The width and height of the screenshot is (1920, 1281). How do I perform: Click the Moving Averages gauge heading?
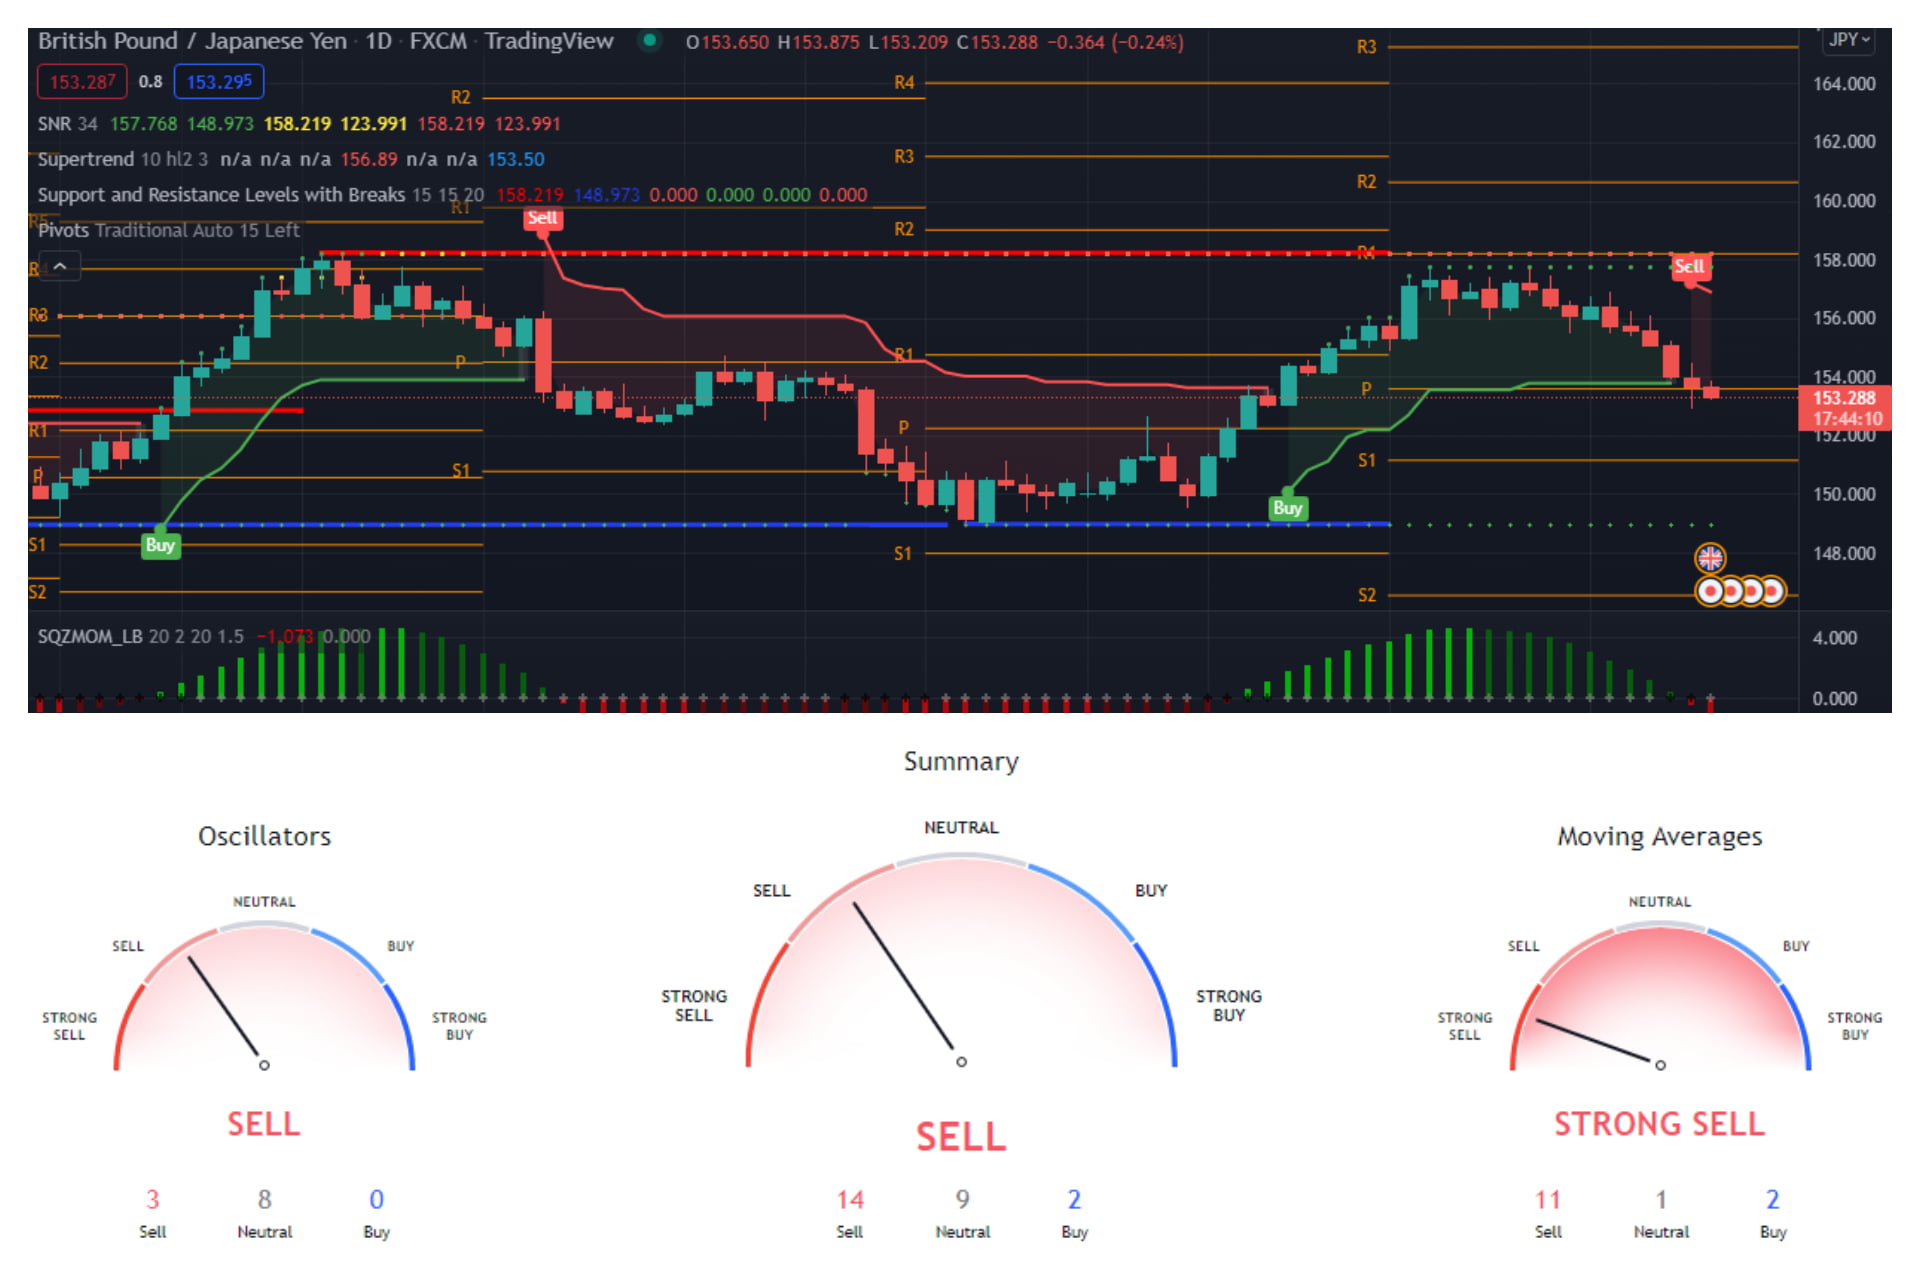click(x=1660, y=837)
